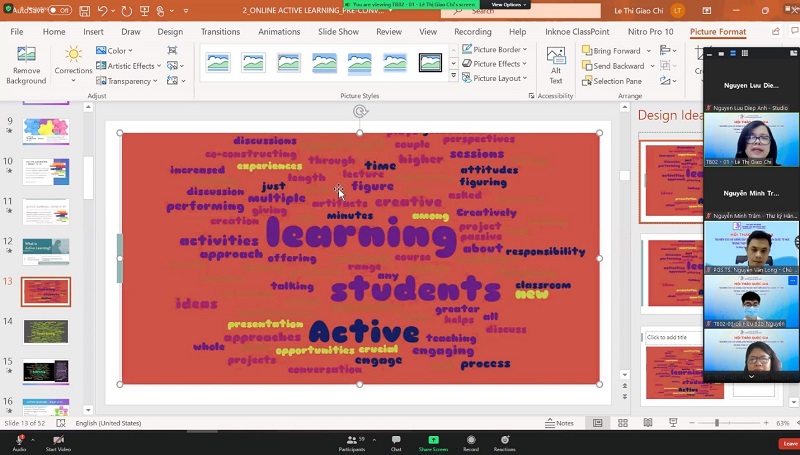Open the Animations ribbon tab
This screenshot has height=455, width=800.
[x=279, y=31]
